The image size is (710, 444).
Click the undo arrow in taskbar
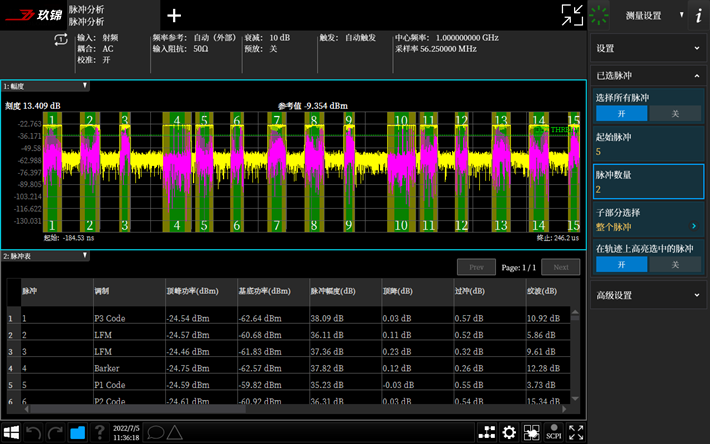click(34, 433)
